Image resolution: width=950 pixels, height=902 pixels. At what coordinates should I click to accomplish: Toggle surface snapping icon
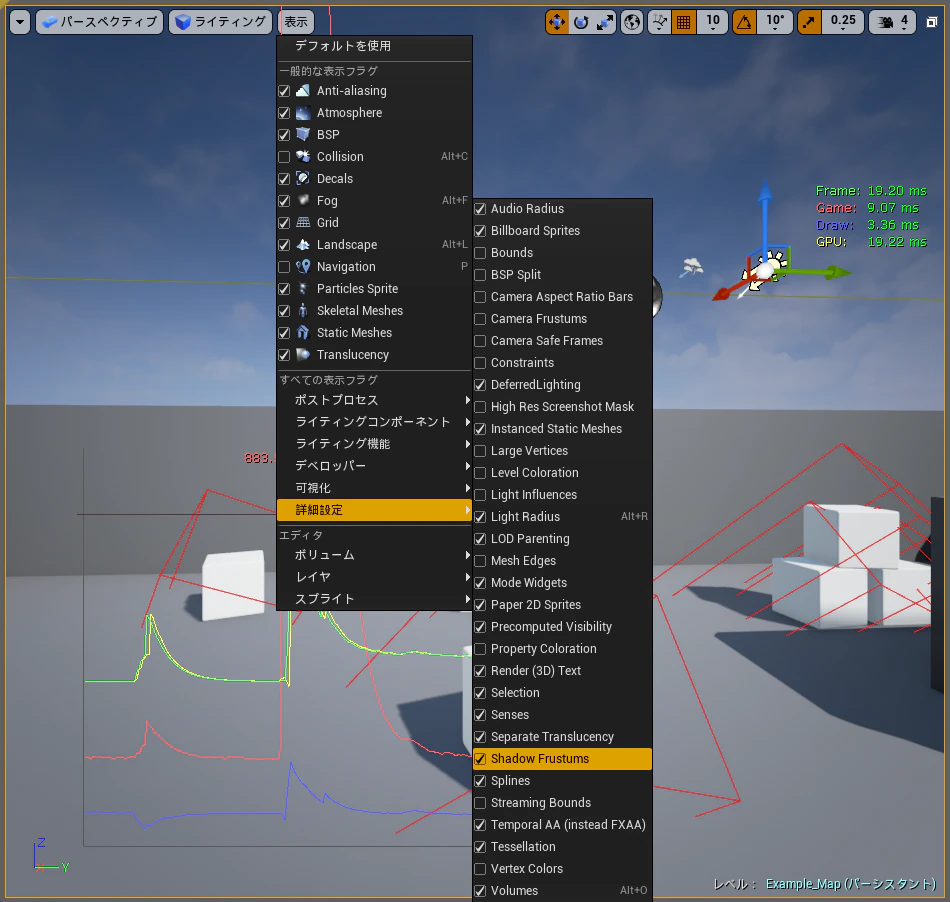[660, 22]
